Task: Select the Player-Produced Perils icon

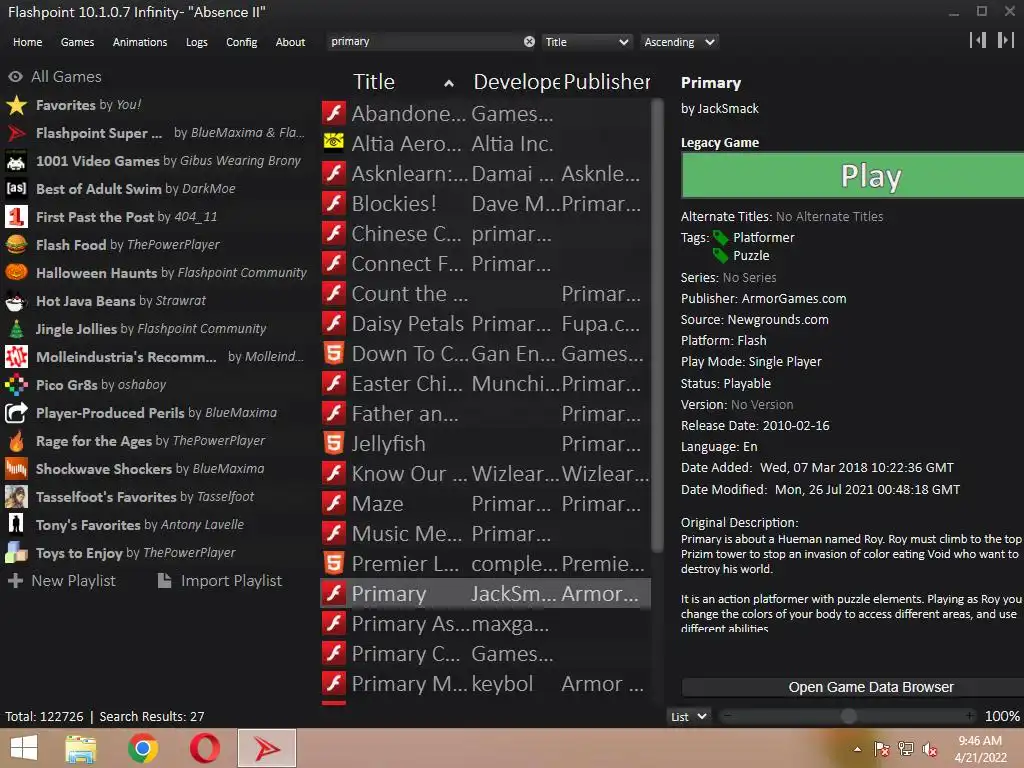Action: pyautogui.click(x=16, y=413)
